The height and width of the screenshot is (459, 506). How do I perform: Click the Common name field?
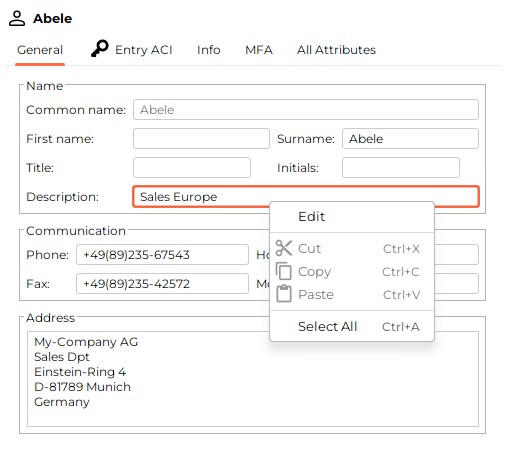pos(306,110)
